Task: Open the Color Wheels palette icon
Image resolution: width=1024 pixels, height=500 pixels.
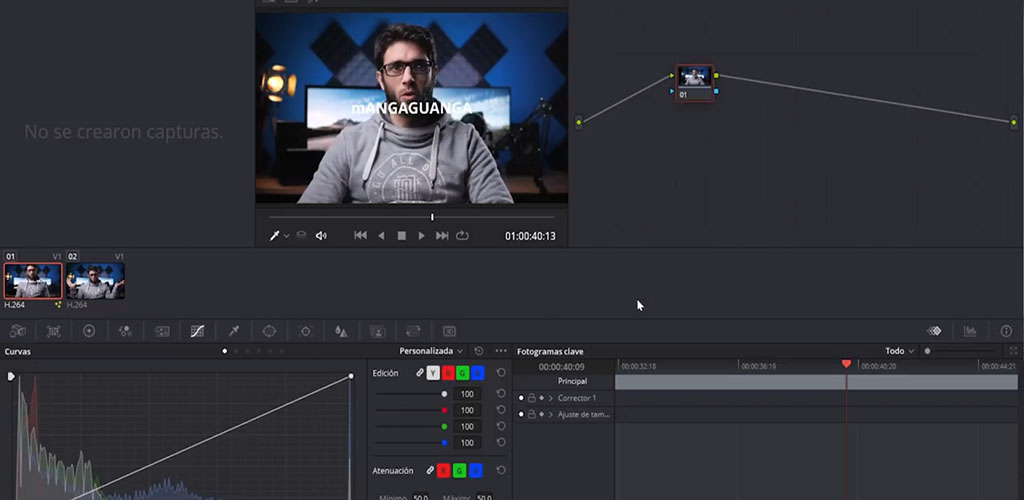Action: pos(89,331)
